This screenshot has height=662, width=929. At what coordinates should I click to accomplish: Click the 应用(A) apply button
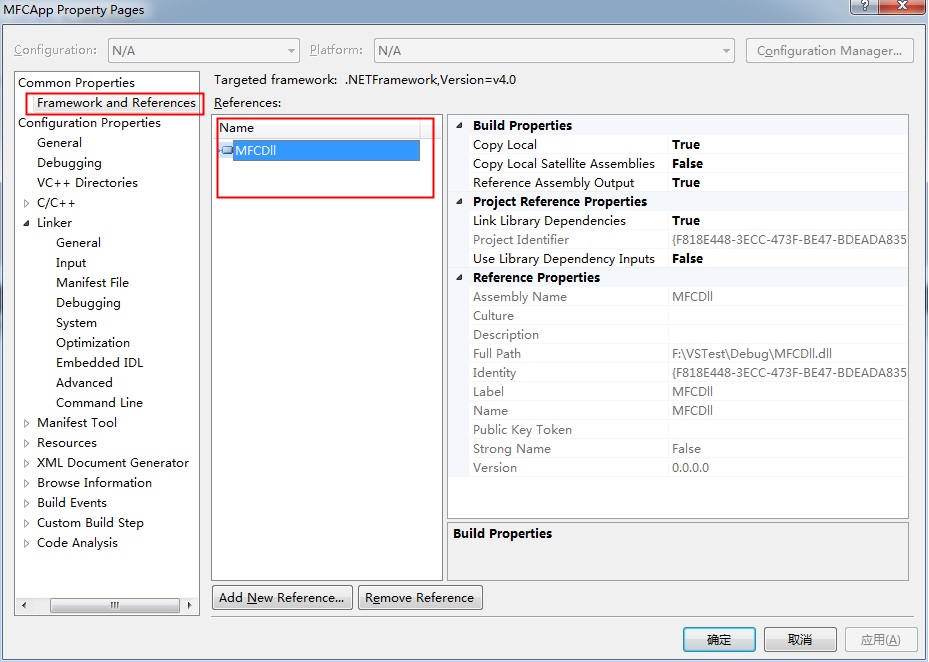(880, 639)
